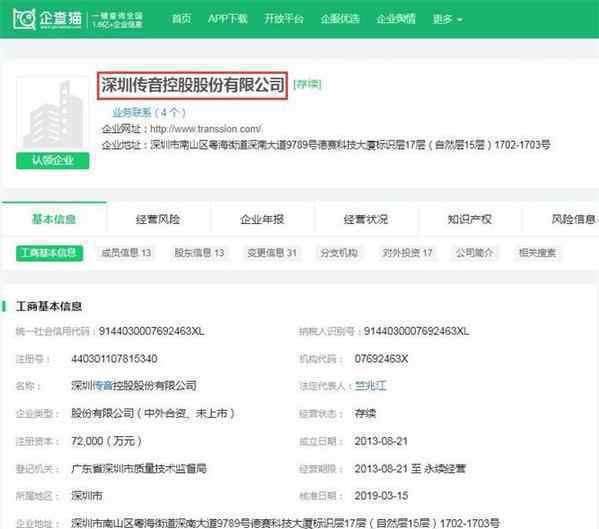Jump to 公司简介 section
Image resolution: width=599 pixels, height=529 pixels.
click(474, 253)
